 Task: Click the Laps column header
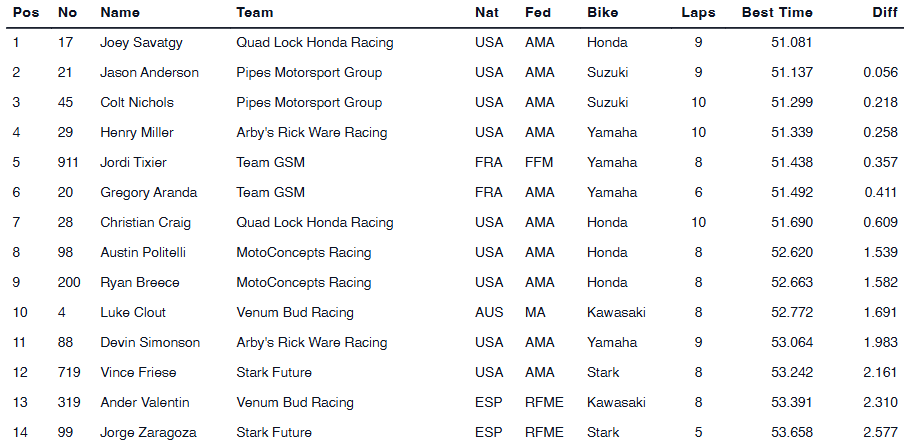tap(697, 13)
